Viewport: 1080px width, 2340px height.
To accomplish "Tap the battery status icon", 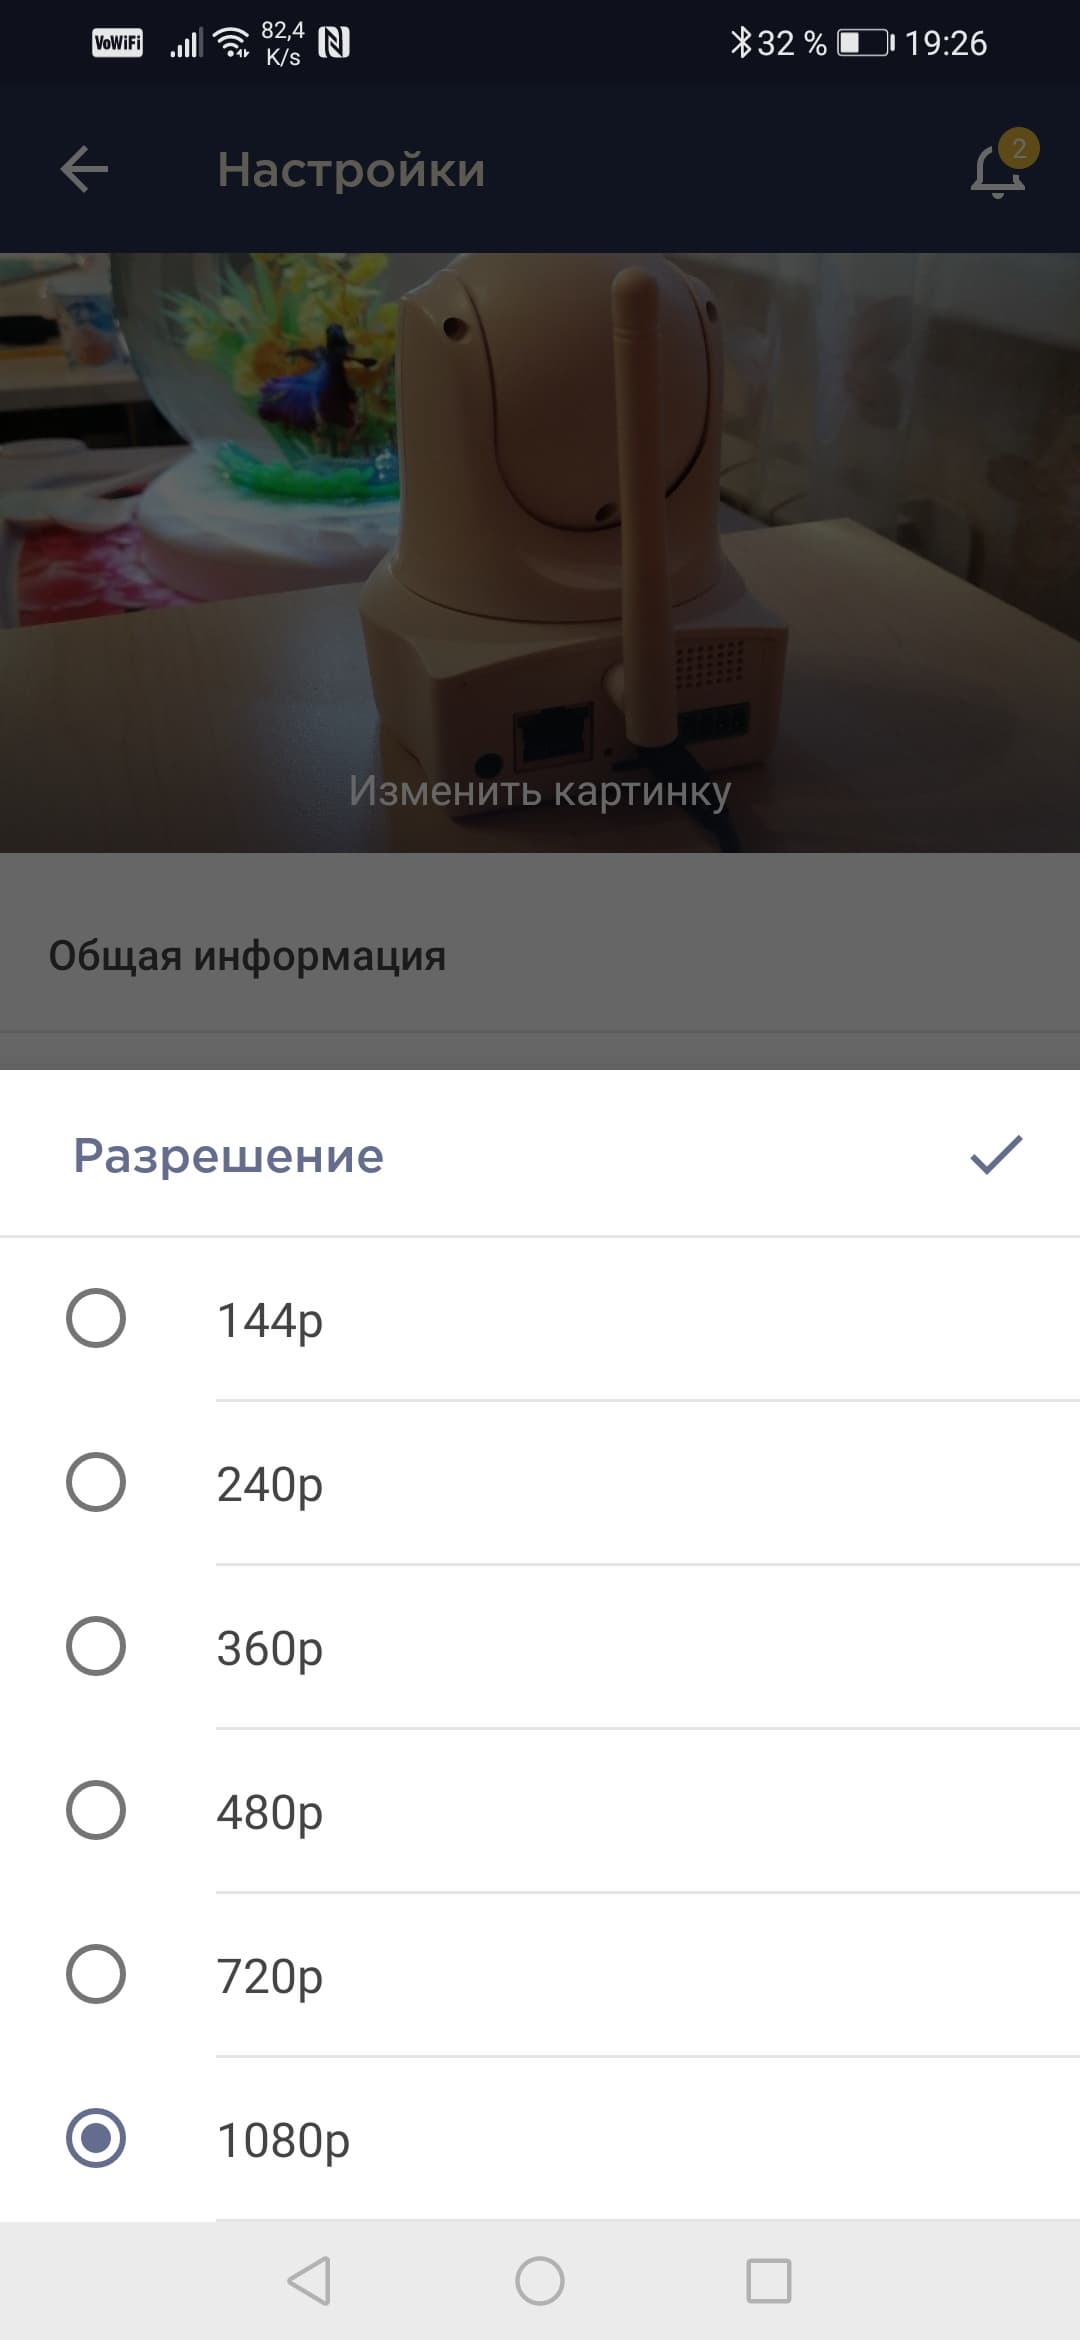I will coord(864,43).
